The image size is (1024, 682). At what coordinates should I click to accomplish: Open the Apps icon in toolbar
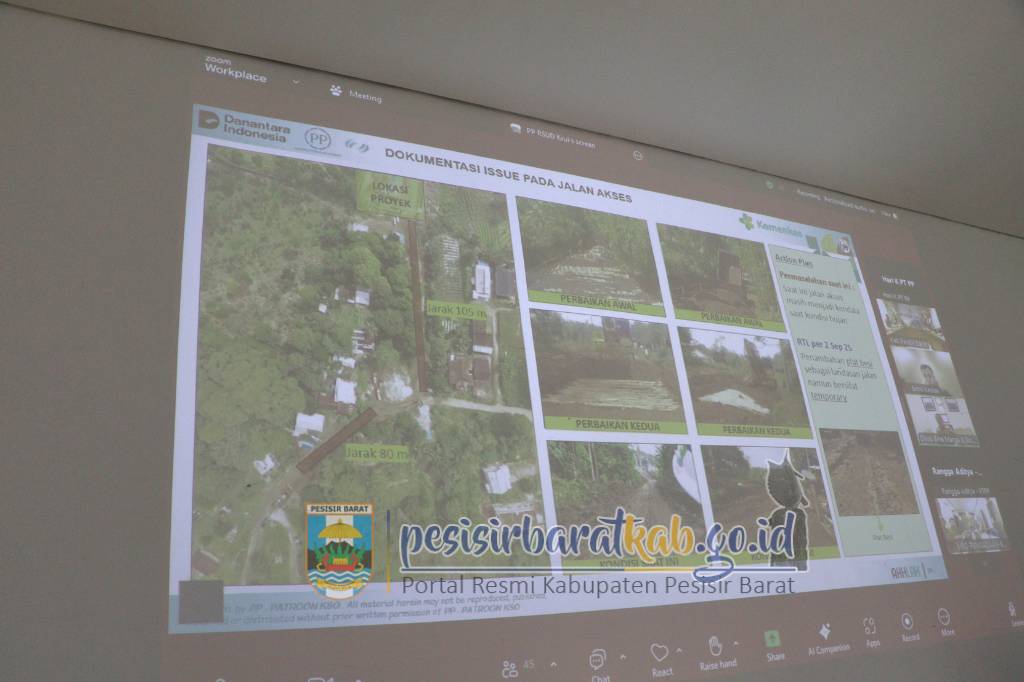coord(870,627)
